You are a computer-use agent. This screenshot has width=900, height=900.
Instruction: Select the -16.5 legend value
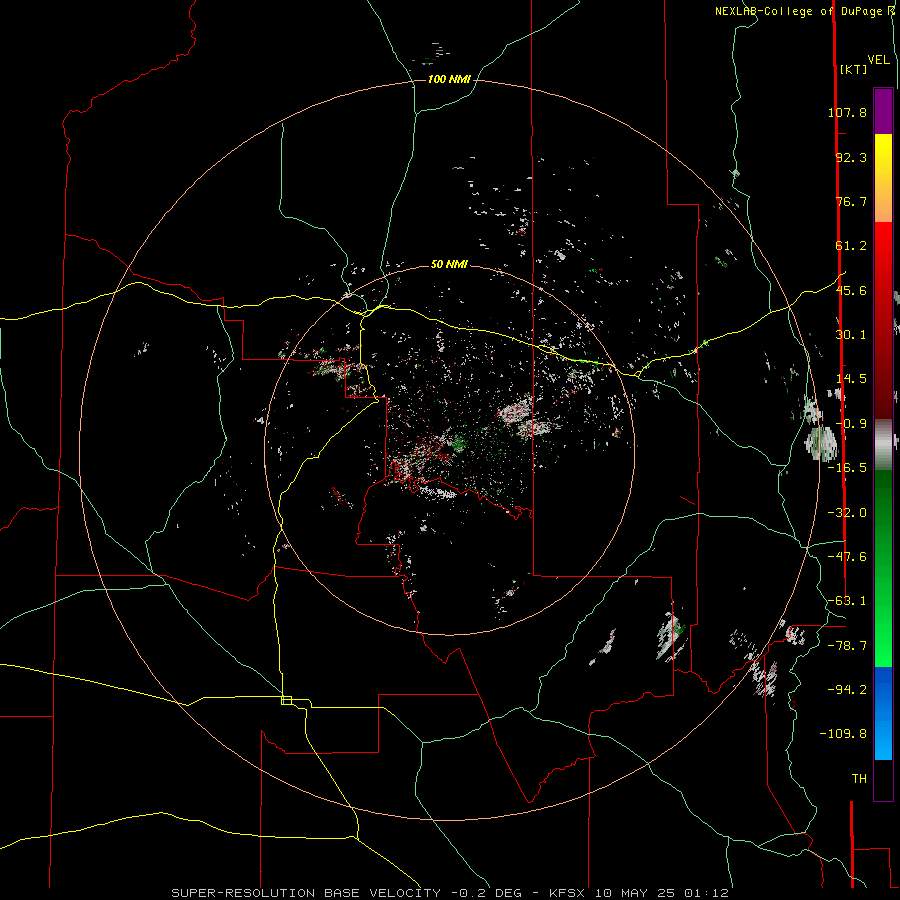(x=847, y=468)
